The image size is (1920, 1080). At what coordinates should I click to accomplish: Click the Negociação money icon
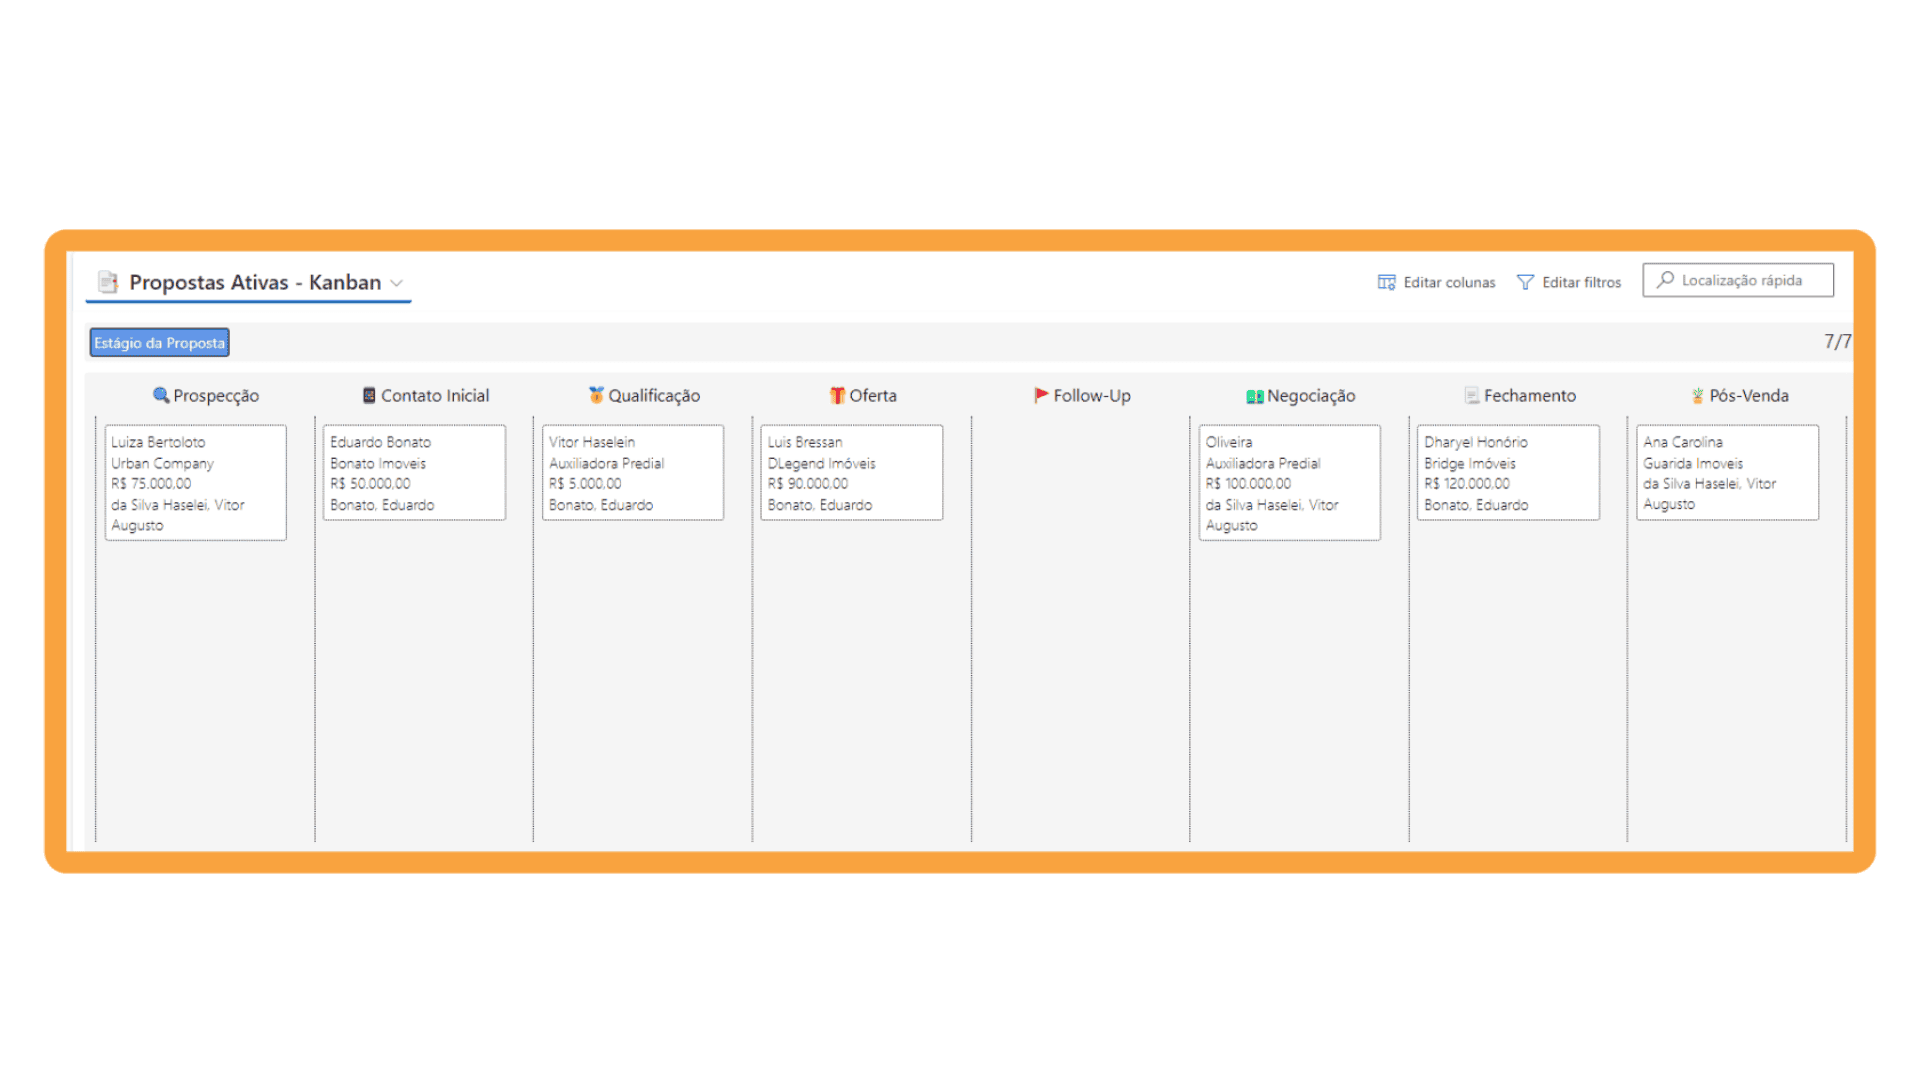point(1255,396)
